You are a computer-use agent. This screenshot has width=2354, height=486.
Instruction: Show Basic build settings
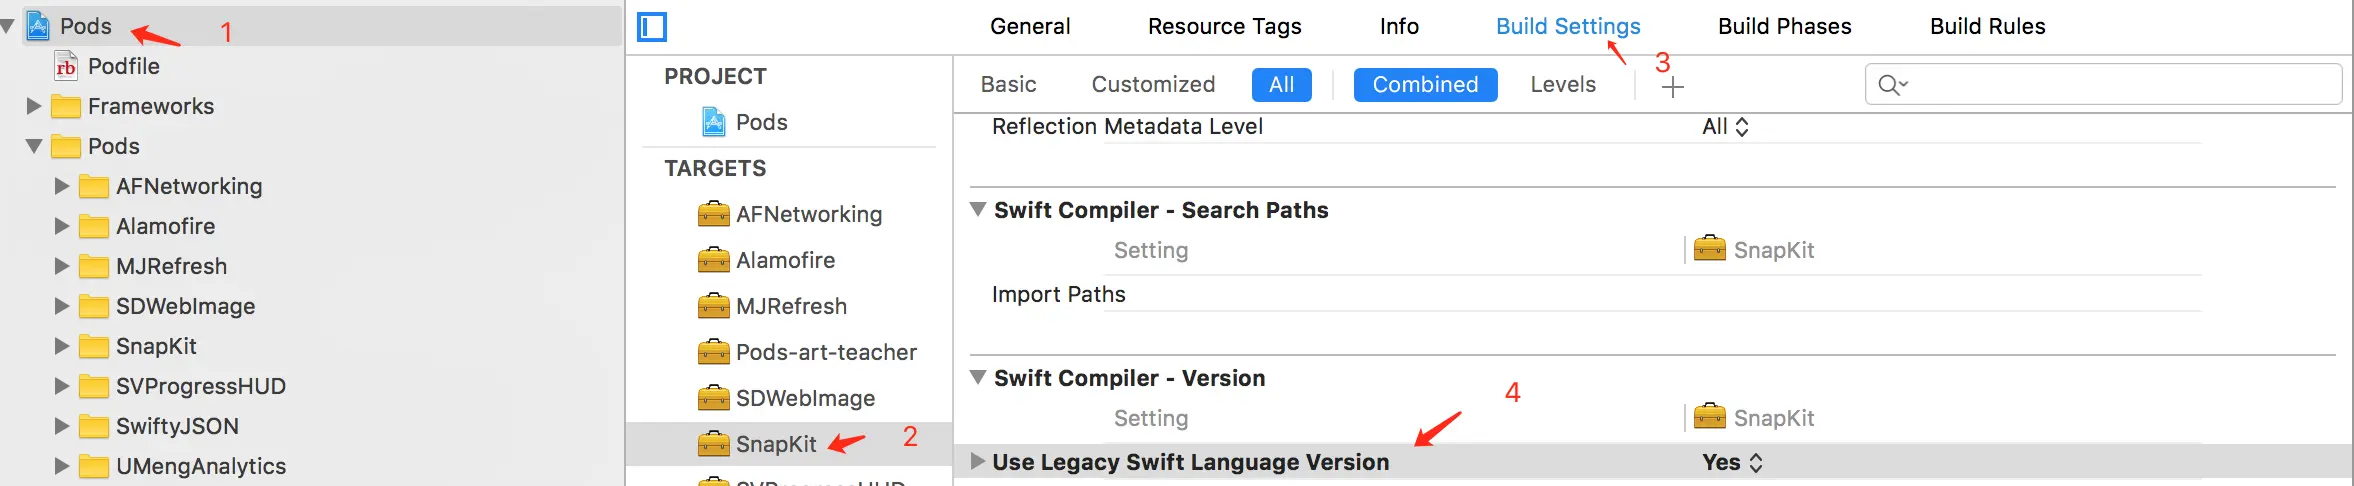[x=1008, y=85]
